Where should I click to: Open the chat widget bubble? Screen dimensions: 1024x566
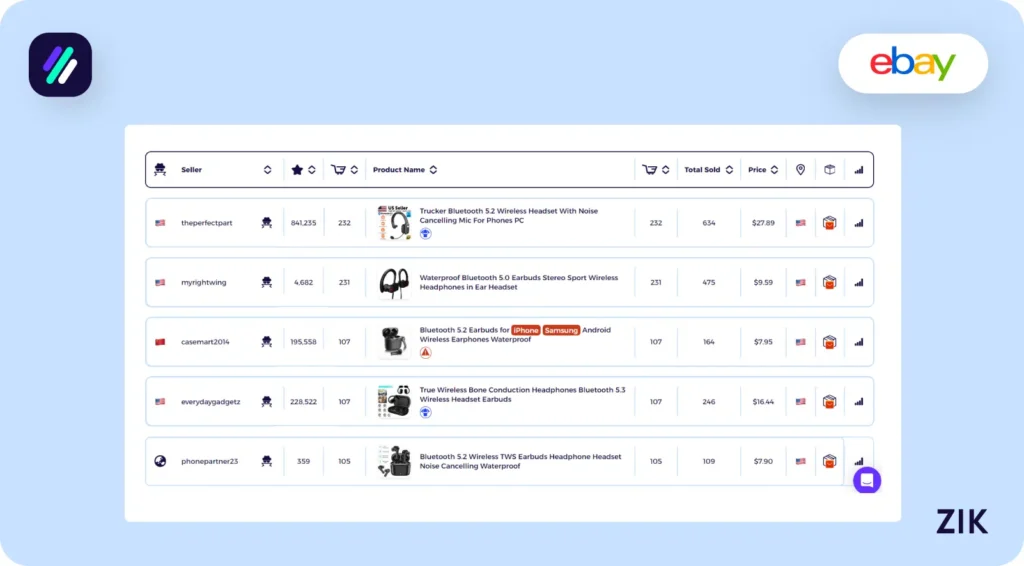pyautogui.click(x=866, y=480)
